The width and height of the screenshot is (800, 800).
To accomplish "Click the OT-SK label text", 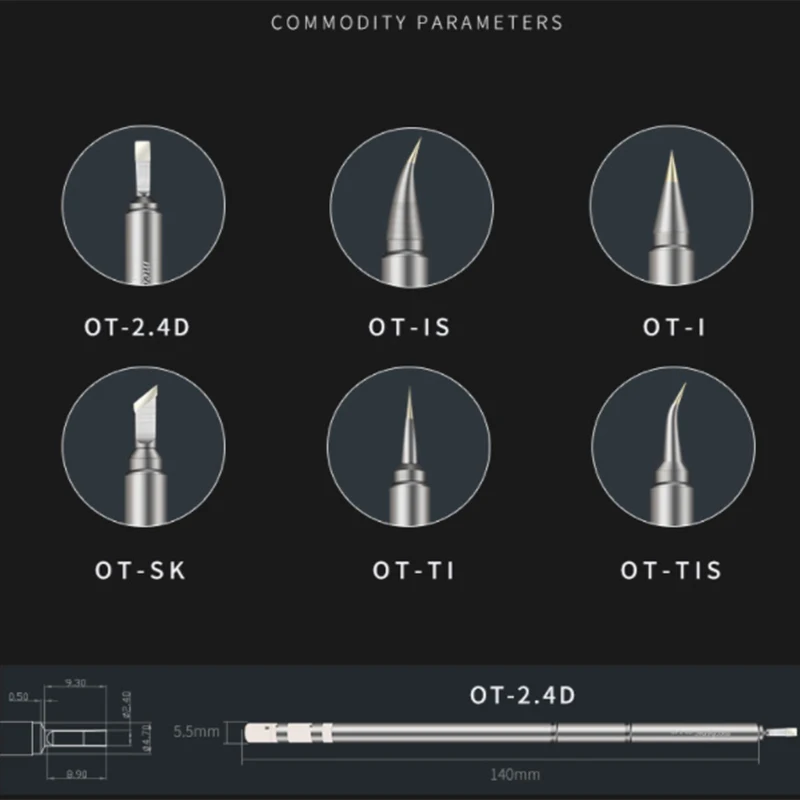I will pos(140,570).
